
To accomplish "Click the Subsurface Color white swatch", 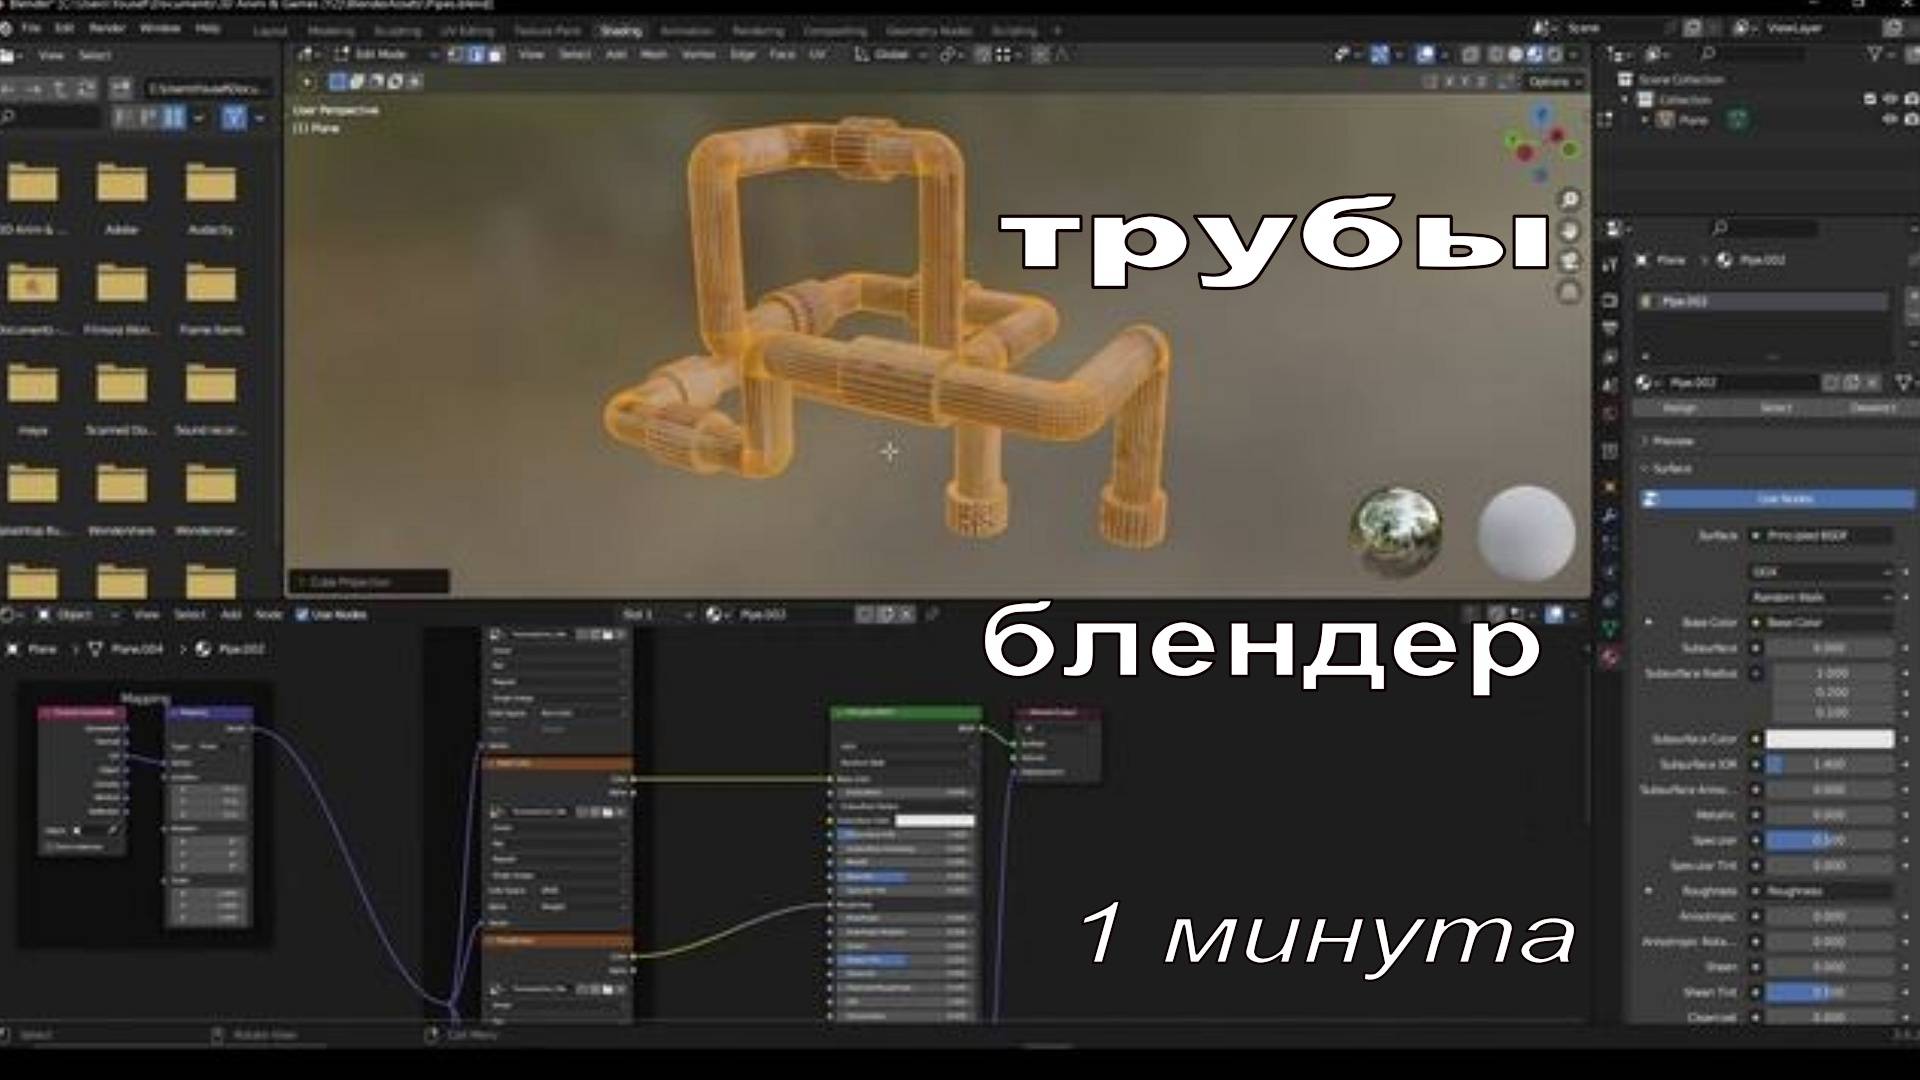I will pos(1829,739).
